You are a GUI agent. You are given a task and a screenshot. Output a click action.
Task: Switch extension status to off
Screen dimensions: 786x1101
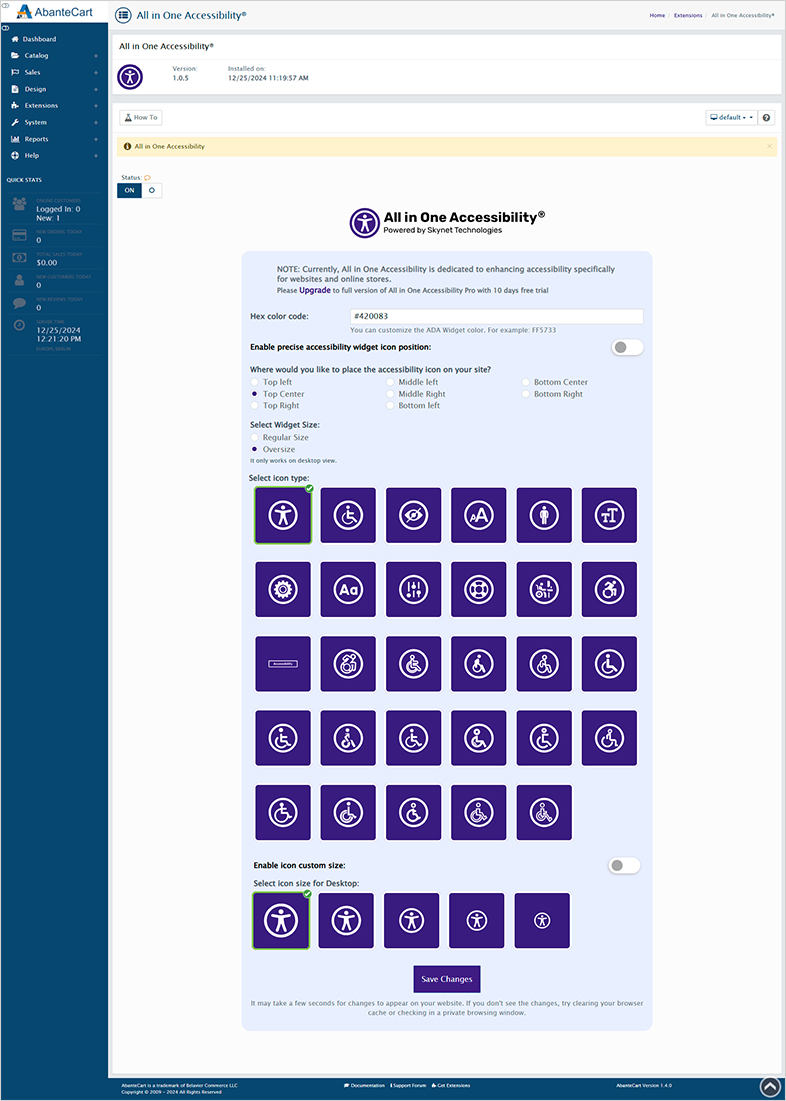coord(152,190)
